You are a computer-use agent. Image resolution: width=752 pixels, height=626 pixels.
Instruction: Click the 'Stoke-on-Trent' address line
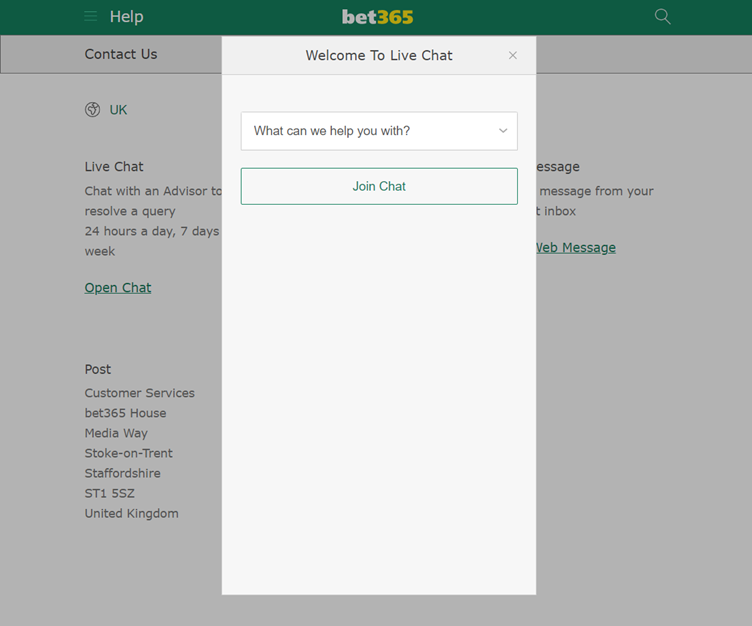coord(129,453)
